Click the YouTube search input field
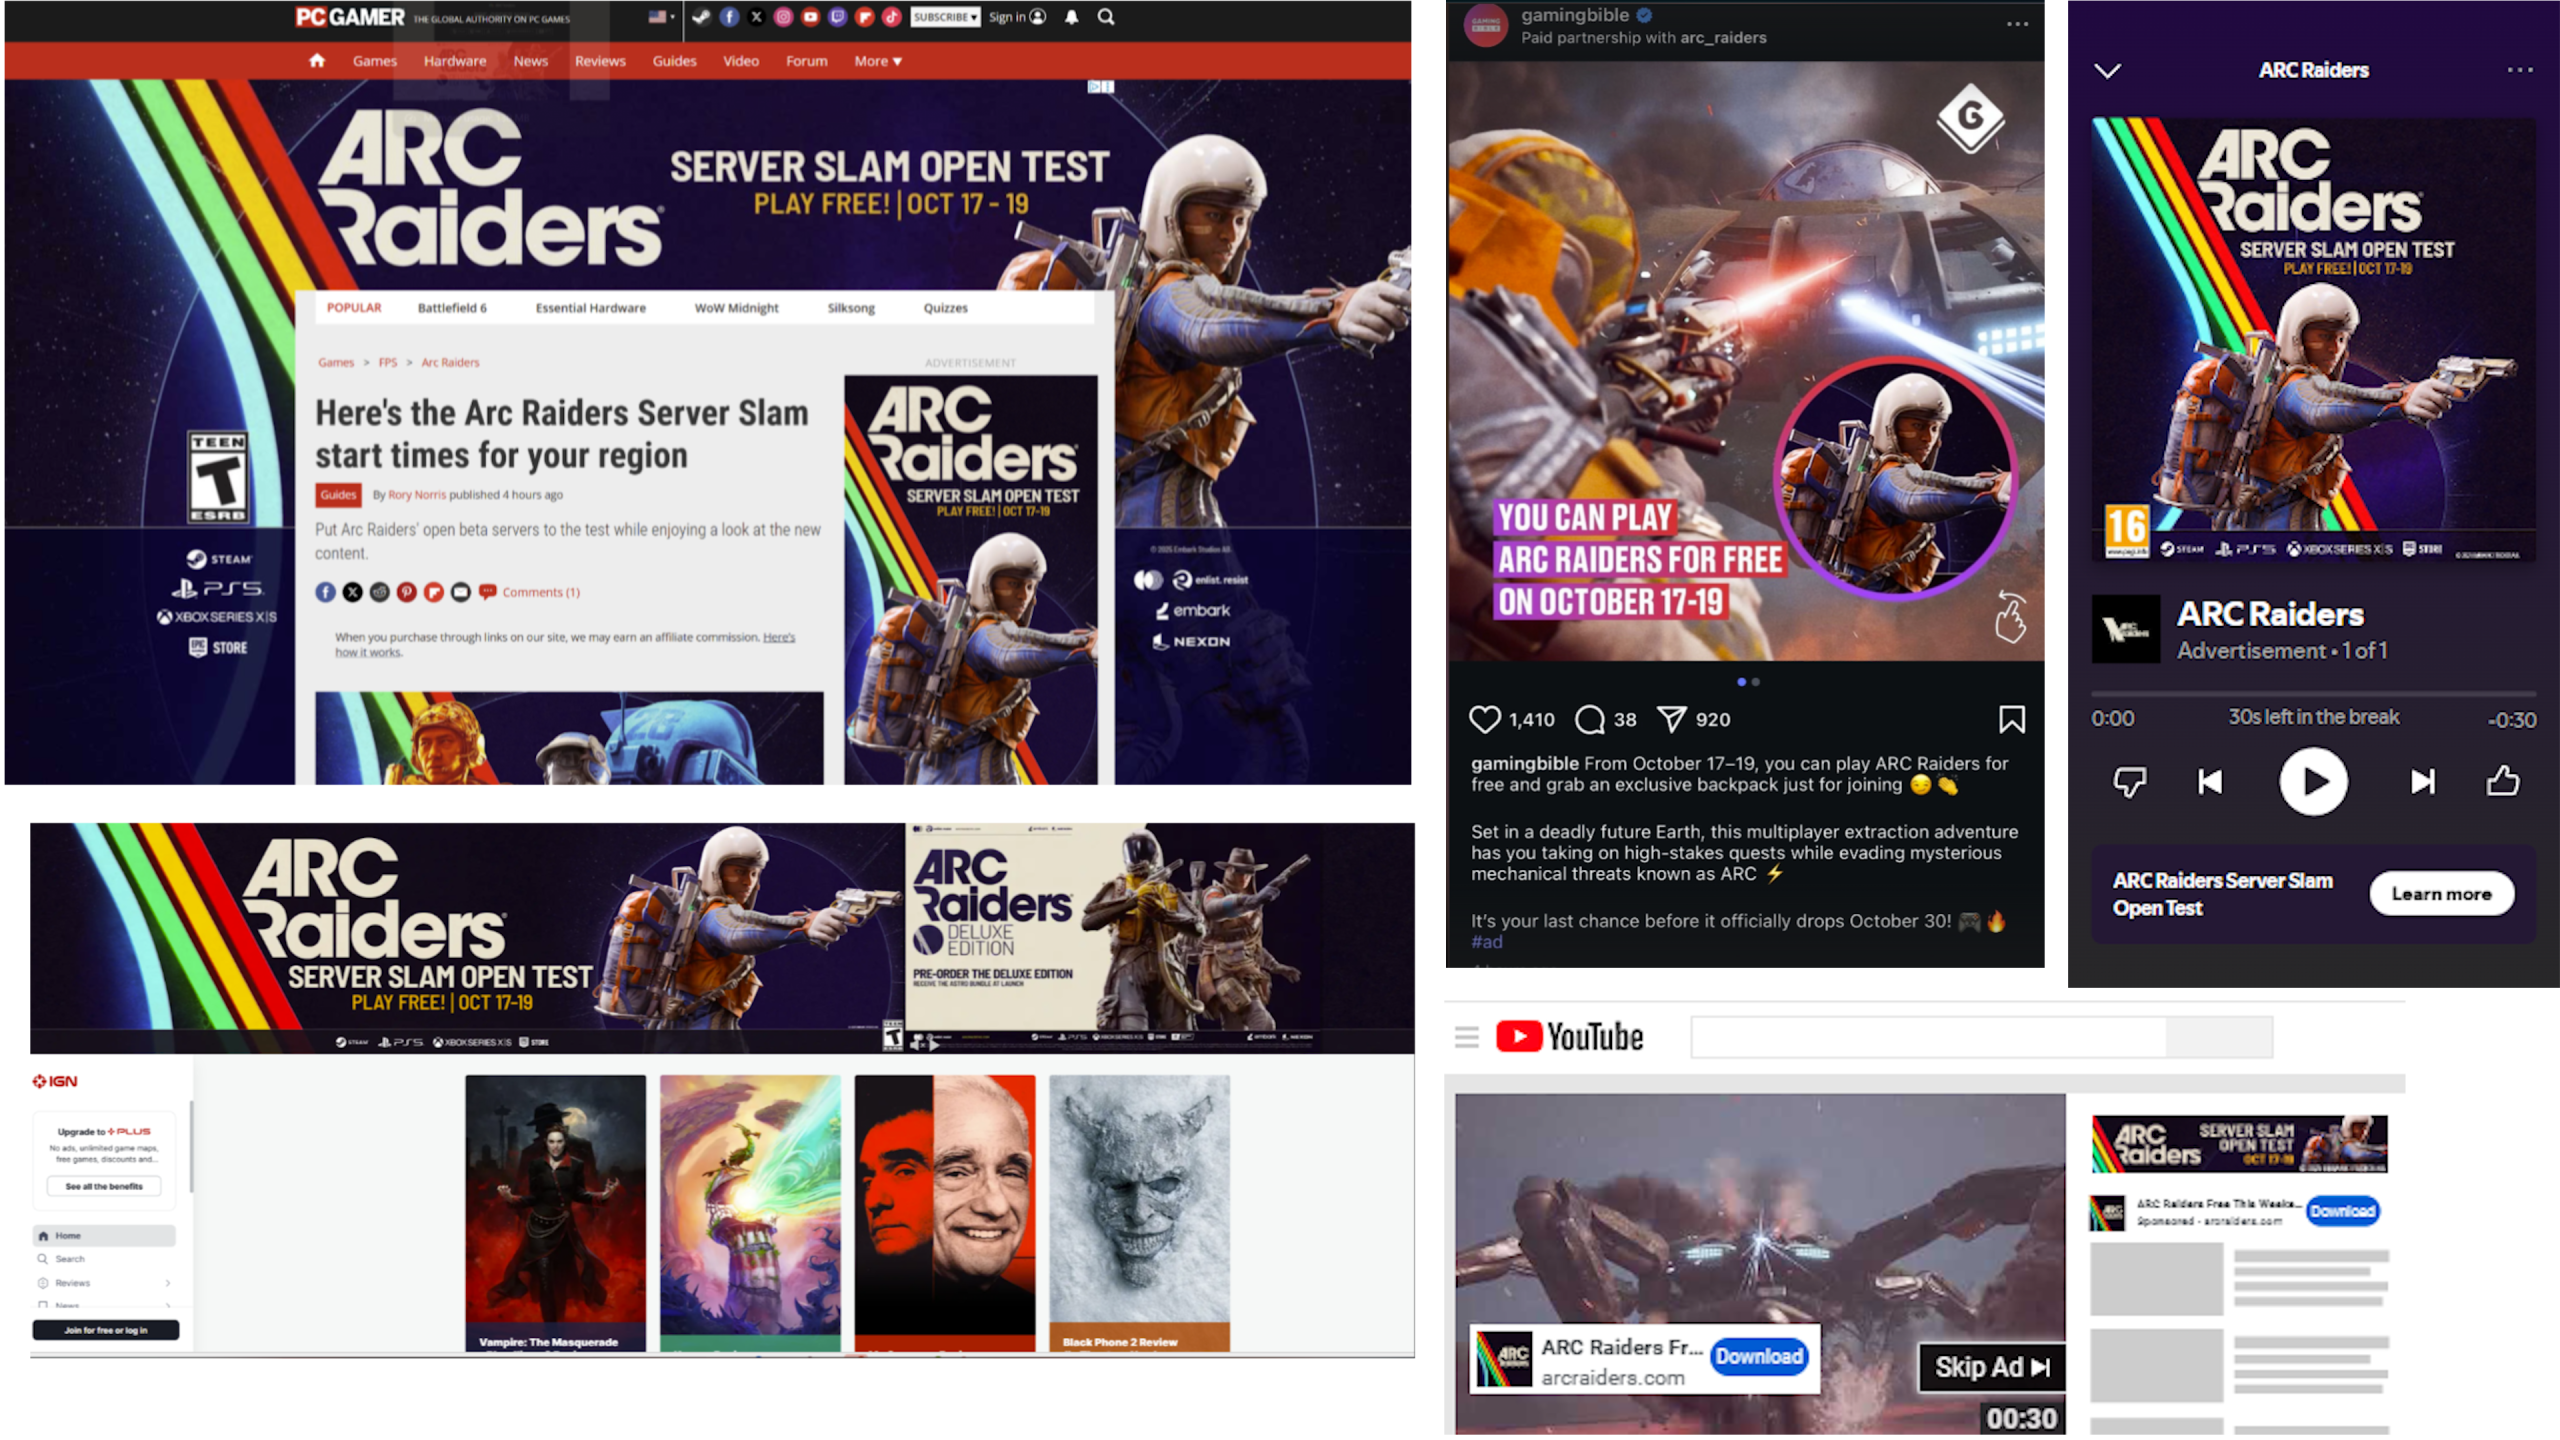 click(x=1928, y=1037)
